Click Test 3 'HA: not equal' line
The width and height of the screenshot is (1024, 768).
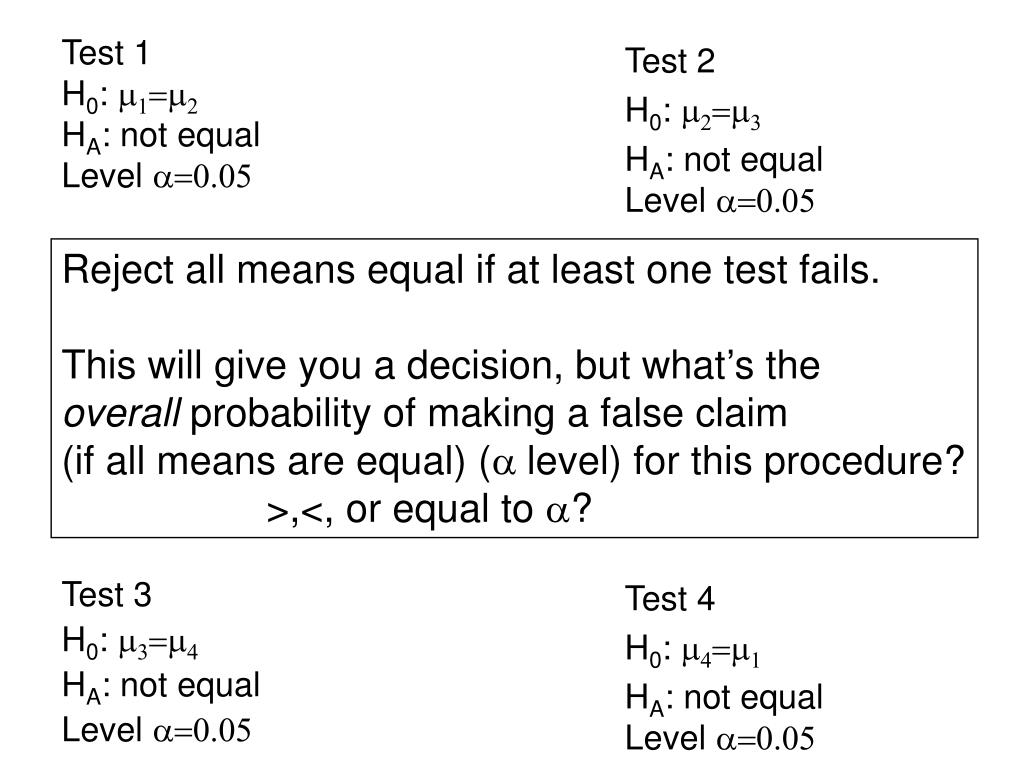coord(161,687)
